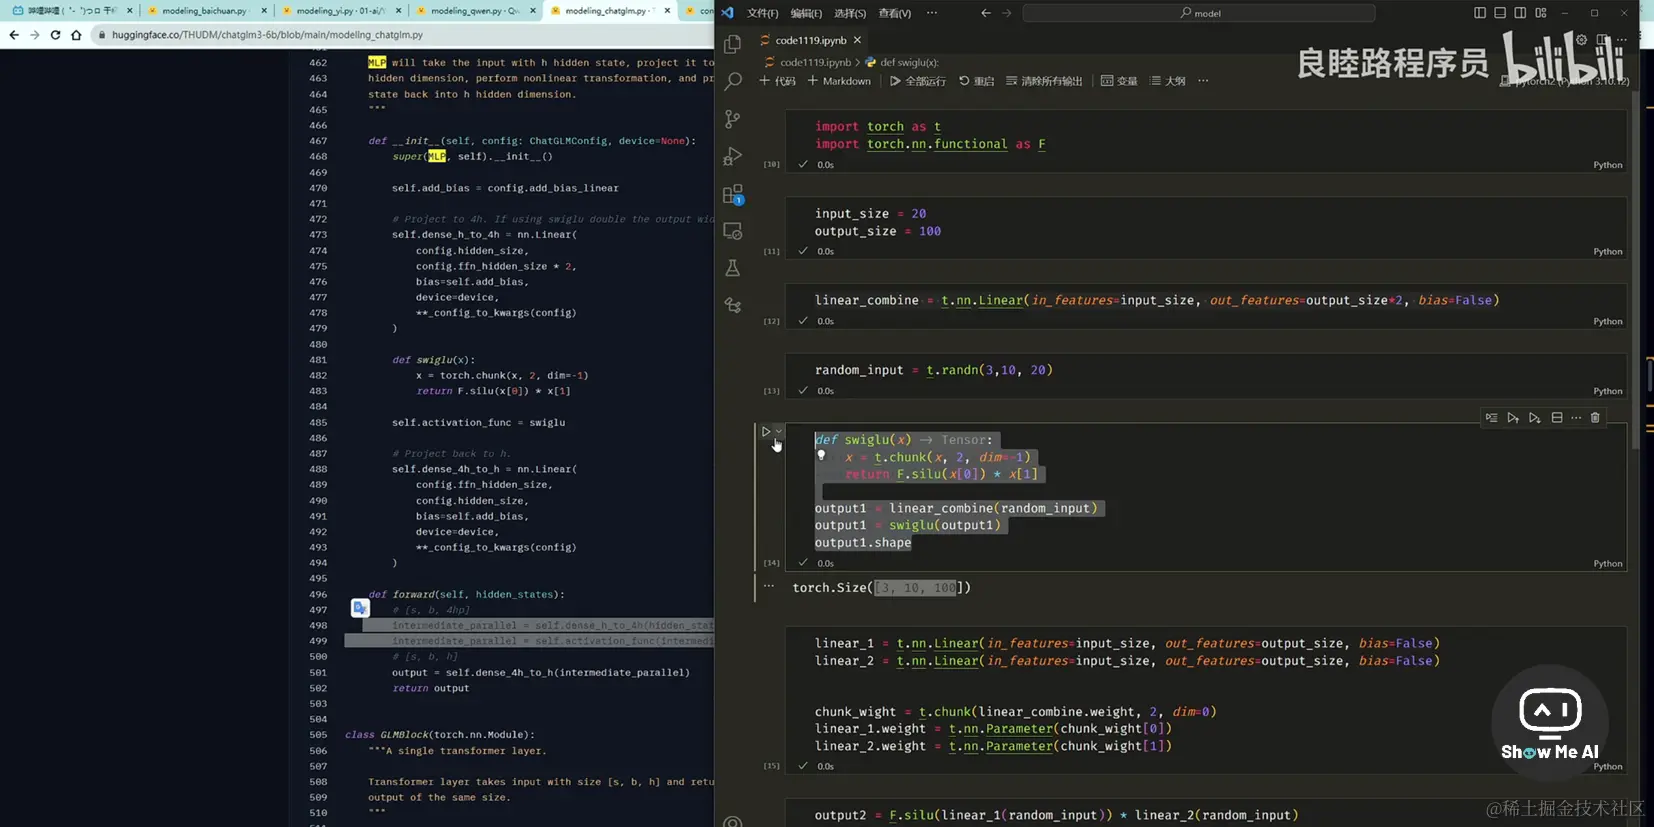
Task: Open the Explorer view in VS Code activity bar
Action: click(733, 44)
